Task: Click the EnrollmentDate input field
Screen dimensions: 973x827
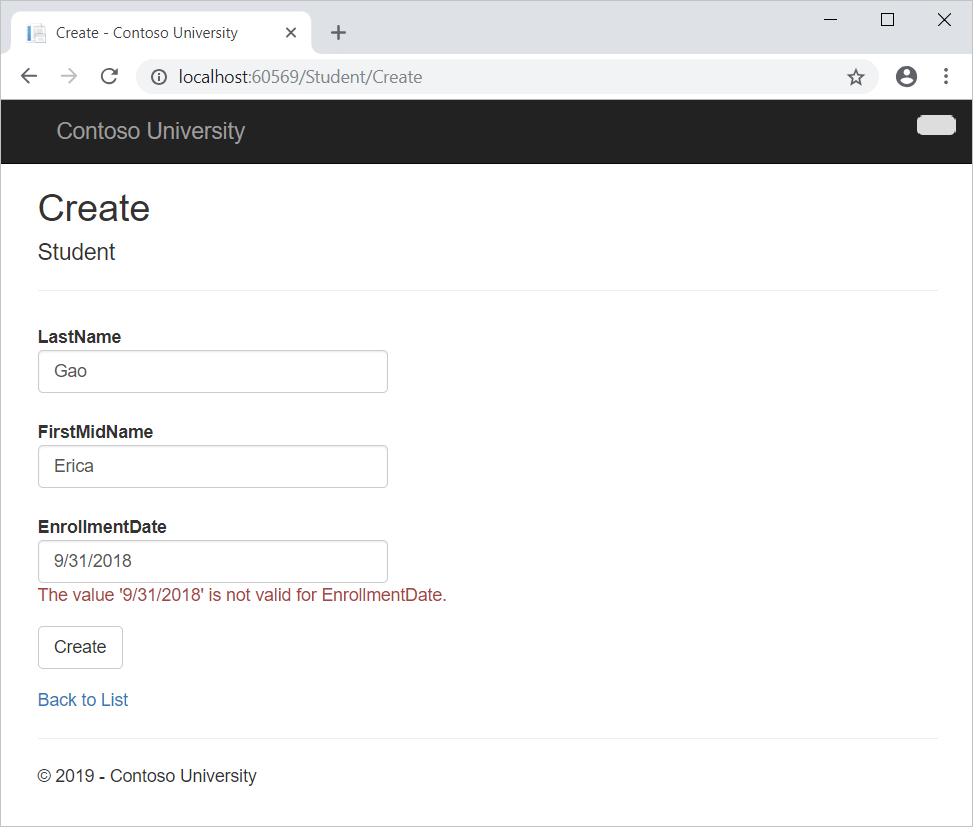Action: pyautogui.click(x=212, y=561)
